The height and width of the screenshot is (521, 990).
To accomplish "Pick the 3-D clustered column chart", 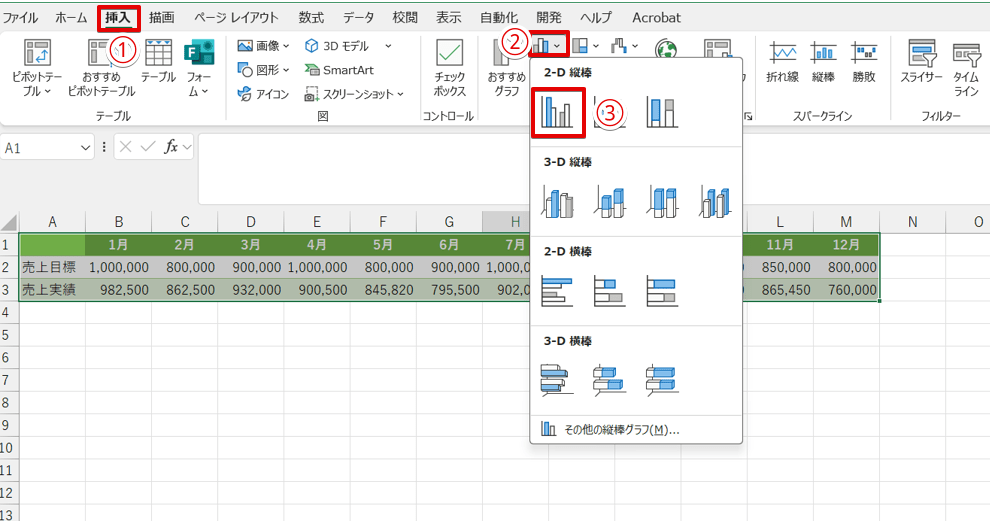I will [x=556, y=202].
